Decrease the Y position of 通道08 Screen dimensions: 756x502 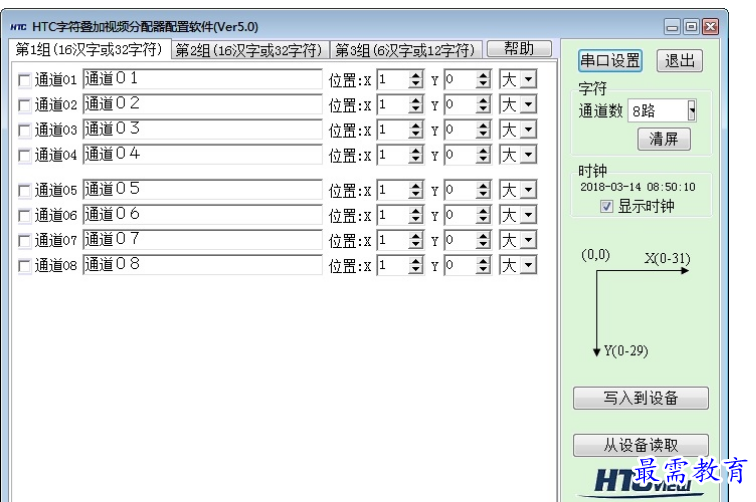pyautogui.click(x=483, y=270)
